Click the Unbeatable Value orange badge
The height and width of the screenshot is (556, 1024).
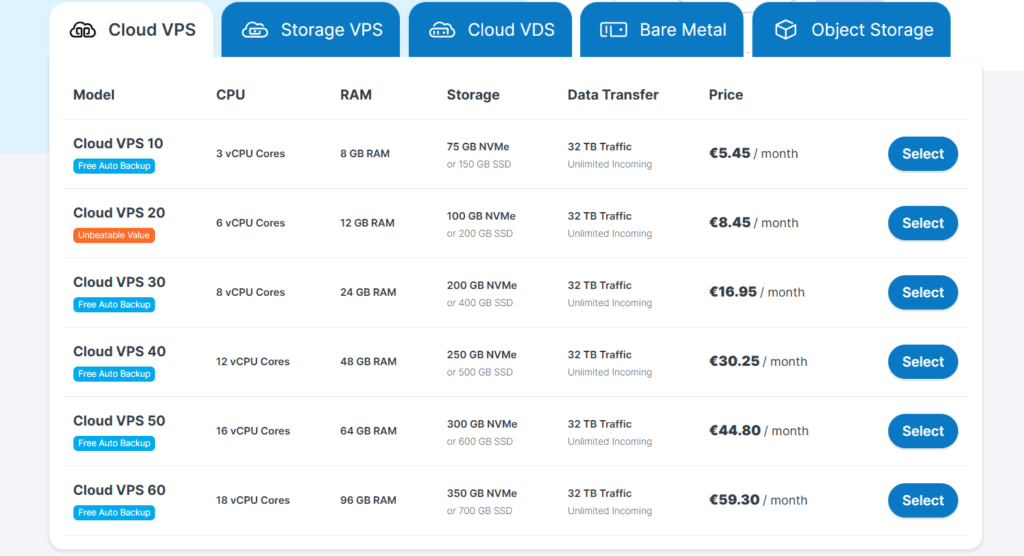click(114, 235)
